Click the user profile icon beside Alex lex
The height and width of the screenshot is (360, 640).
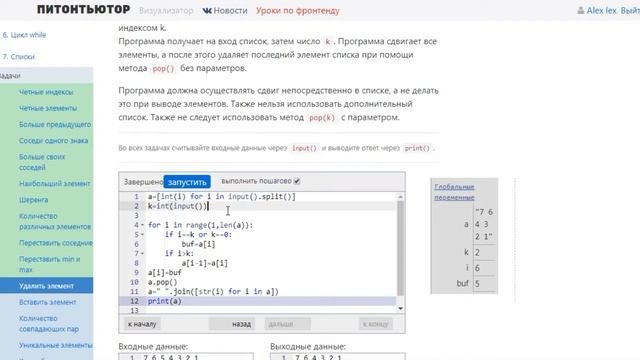coord(581,11)
